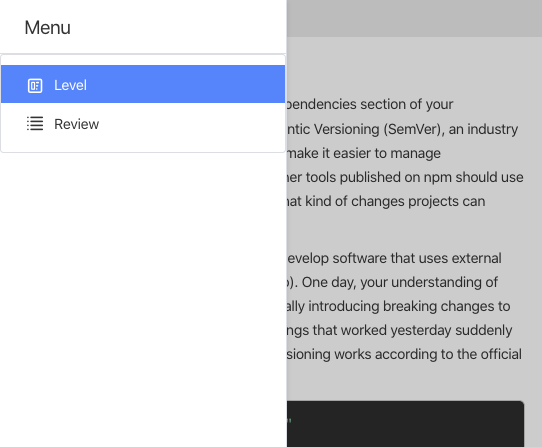Screen dimensions: 542x447
Task: Open the Review menu item
Action: point(143,124)
